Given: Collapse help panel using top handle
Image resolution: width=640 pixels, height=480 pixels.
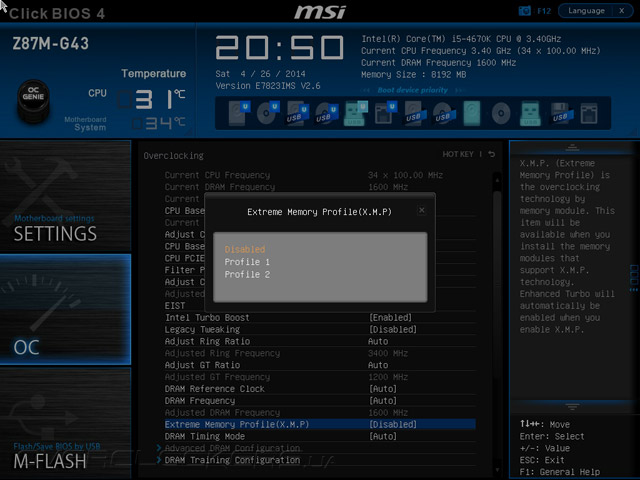Looking at the screenshot, I should (572, 147).
